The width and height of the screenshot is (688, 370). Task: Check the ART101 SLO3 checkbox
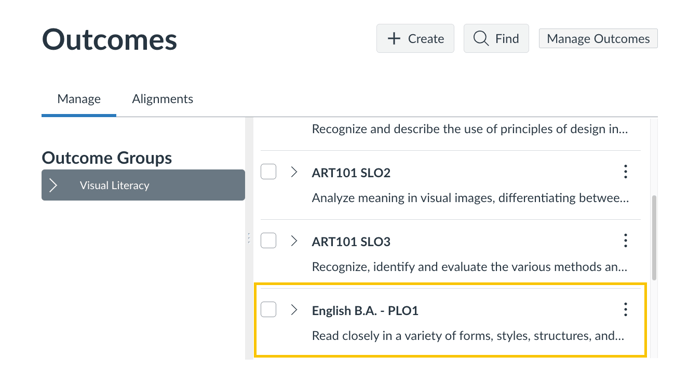click(268, 241)
